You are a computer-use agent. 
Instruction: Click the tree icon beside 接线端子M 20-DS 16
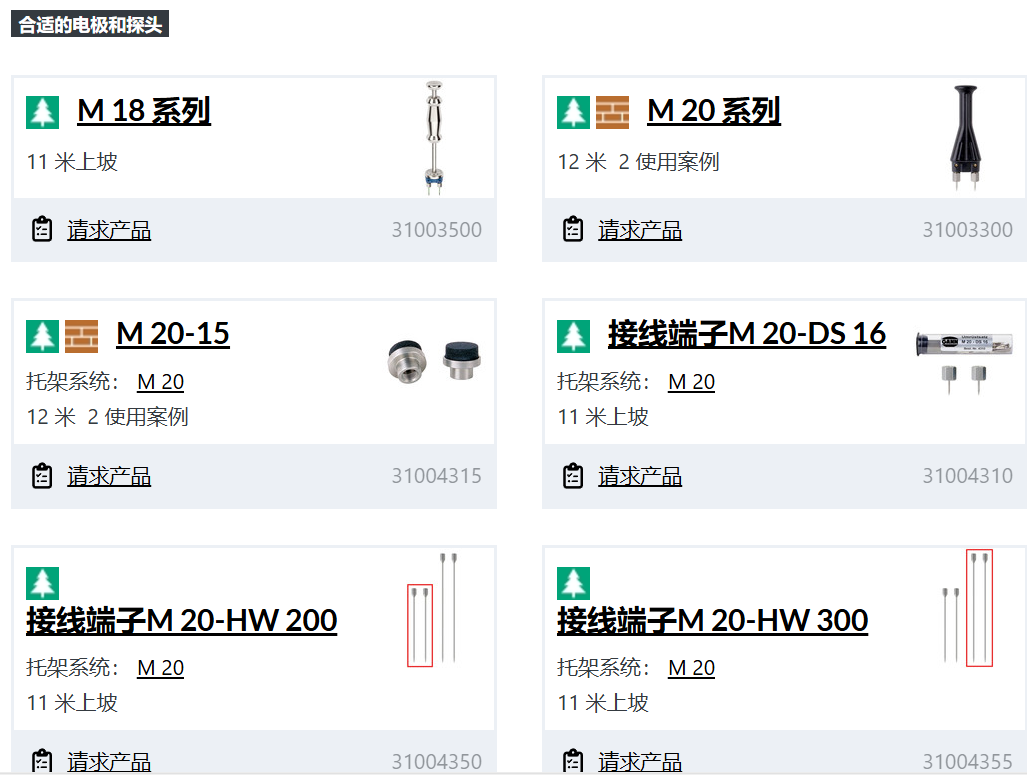(x=574, y=336)
